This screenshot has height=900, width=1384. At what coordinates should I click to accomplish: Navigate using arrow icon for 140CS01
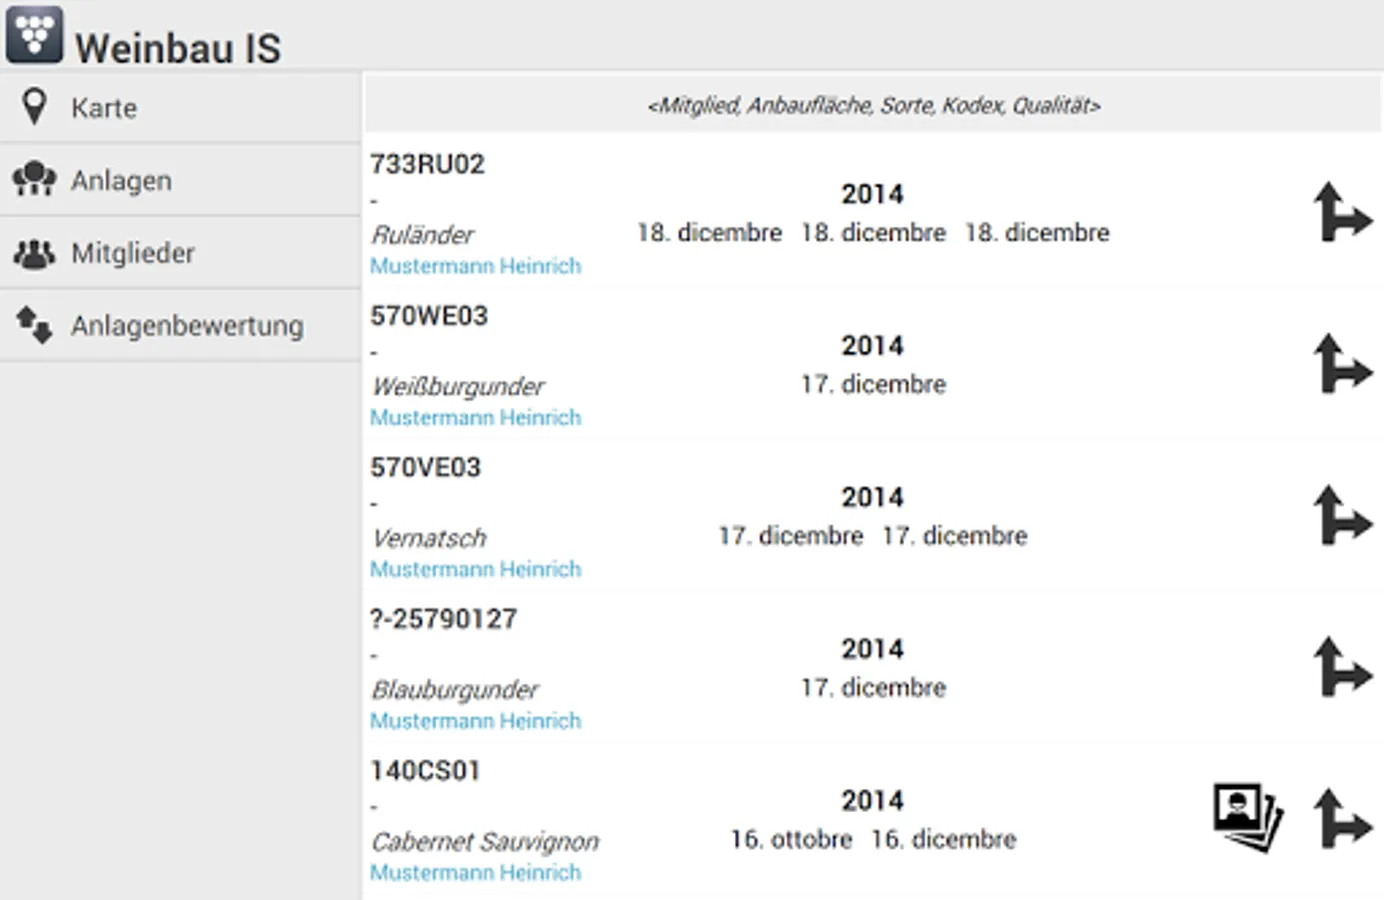(x=1342, y=819)
